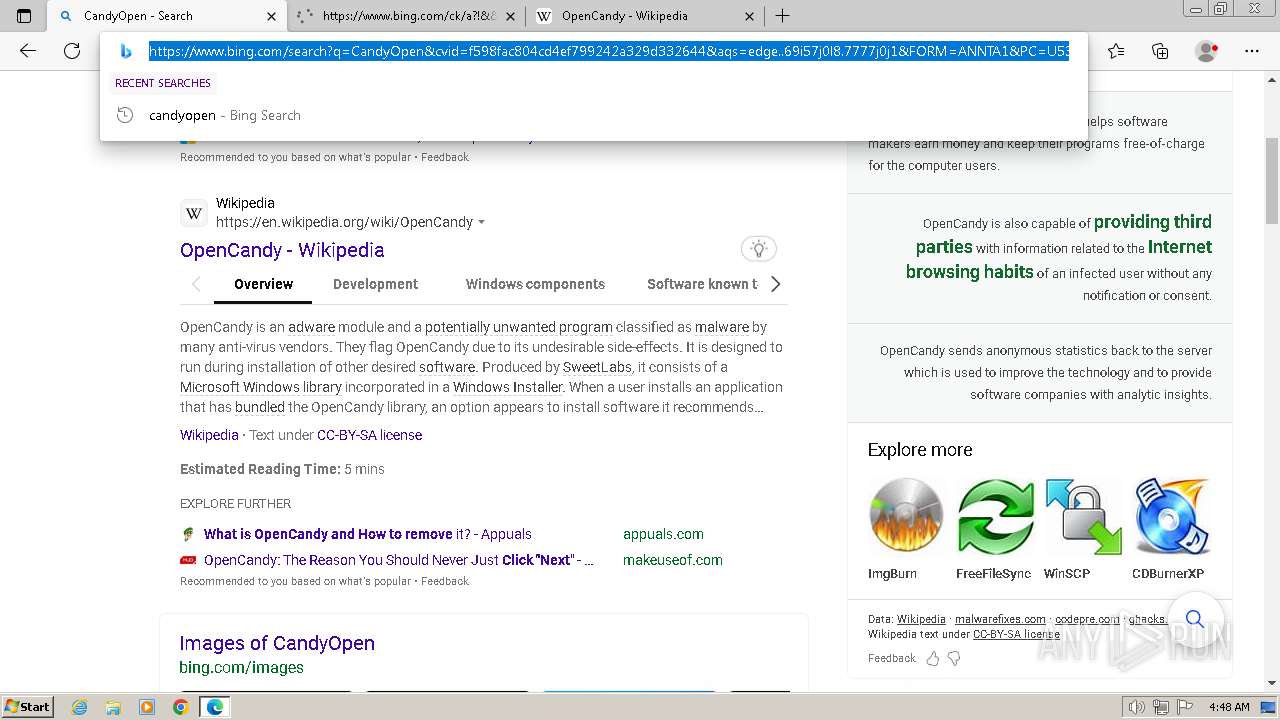This screenshot has height=720, width=1280.
Task: Reload the page with the refresh icon
Action: click(72, 51)
